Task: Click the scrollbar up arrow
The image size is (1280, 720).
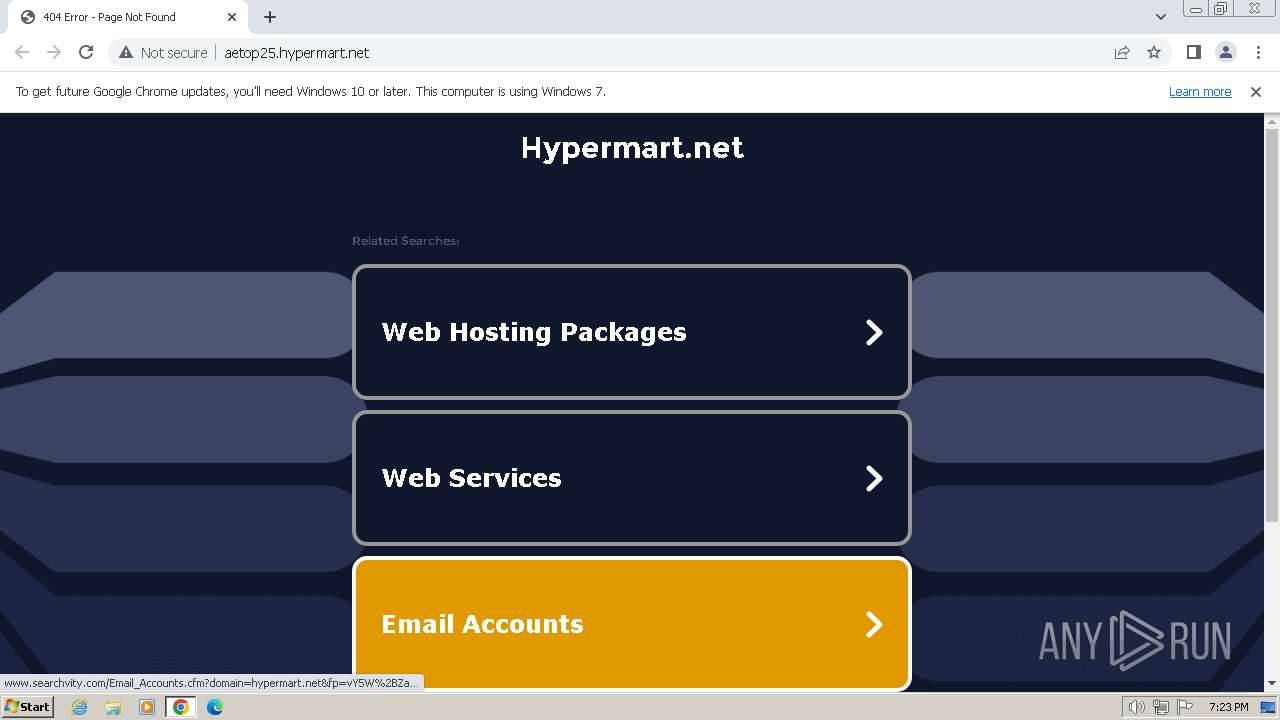Action: (1272, 121)
